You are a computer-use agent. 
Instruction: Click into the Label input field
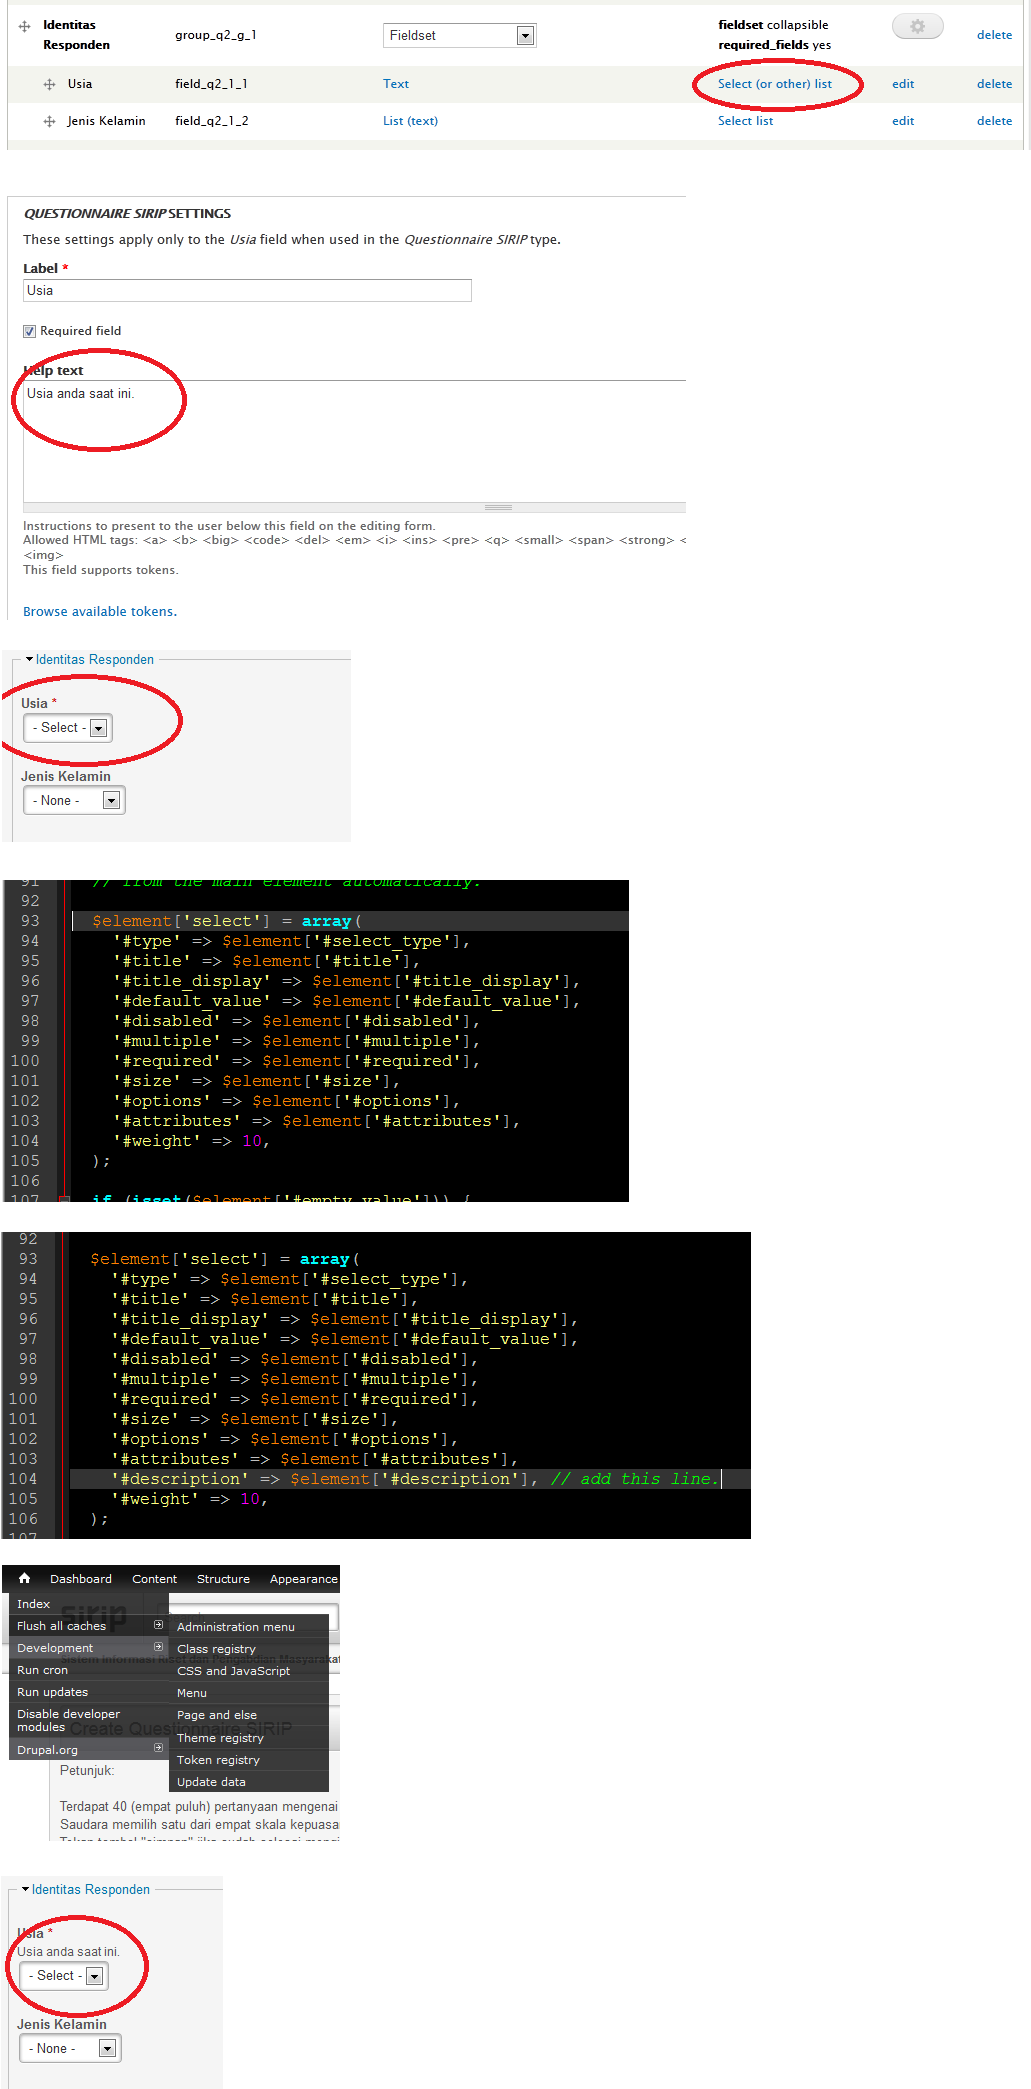coord(247,290)
